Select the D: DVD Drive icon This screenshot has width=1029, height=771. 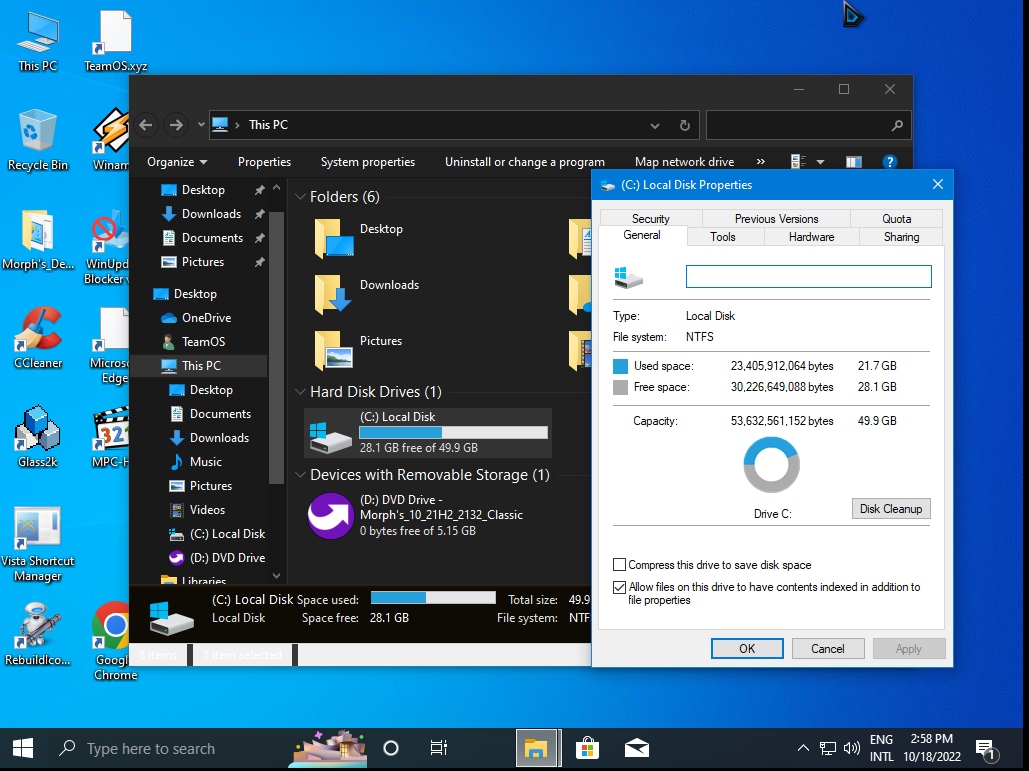pos(330,515)
